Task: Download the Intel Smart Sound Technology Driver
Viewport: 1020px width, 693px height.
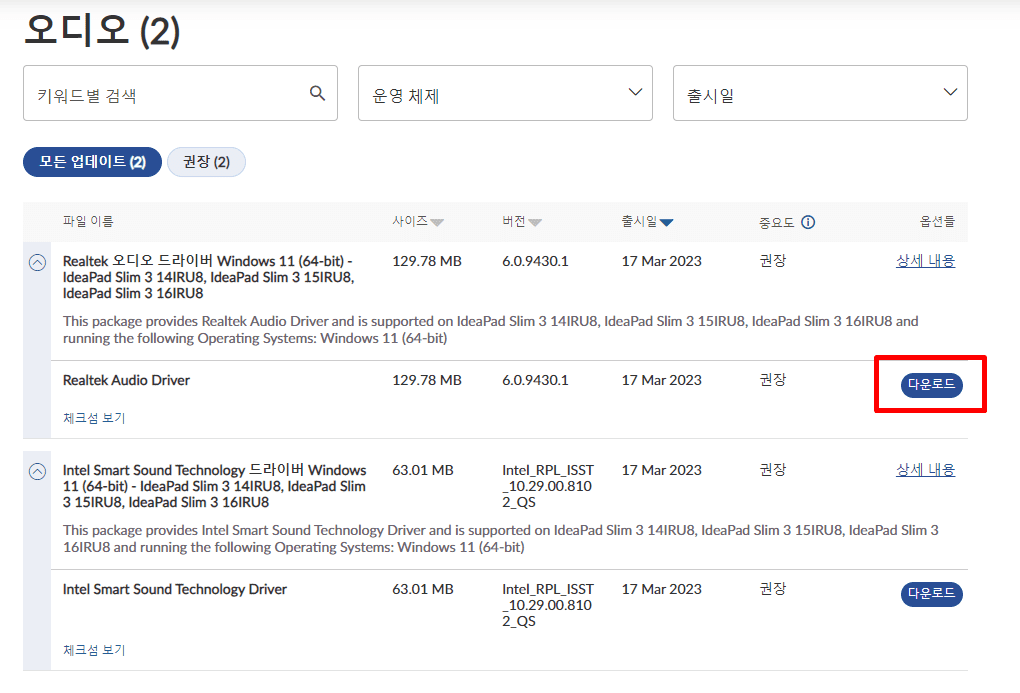Action: point(932,593)
